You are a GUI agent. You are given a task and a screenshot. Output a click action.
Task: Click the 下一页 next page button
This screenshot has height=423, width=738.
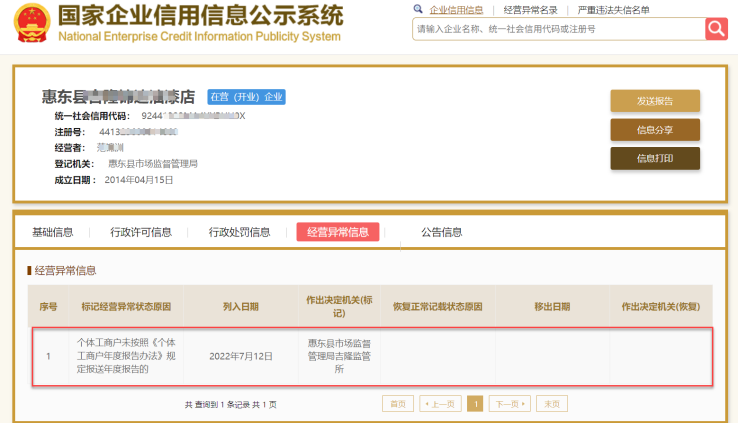[509, 404]
